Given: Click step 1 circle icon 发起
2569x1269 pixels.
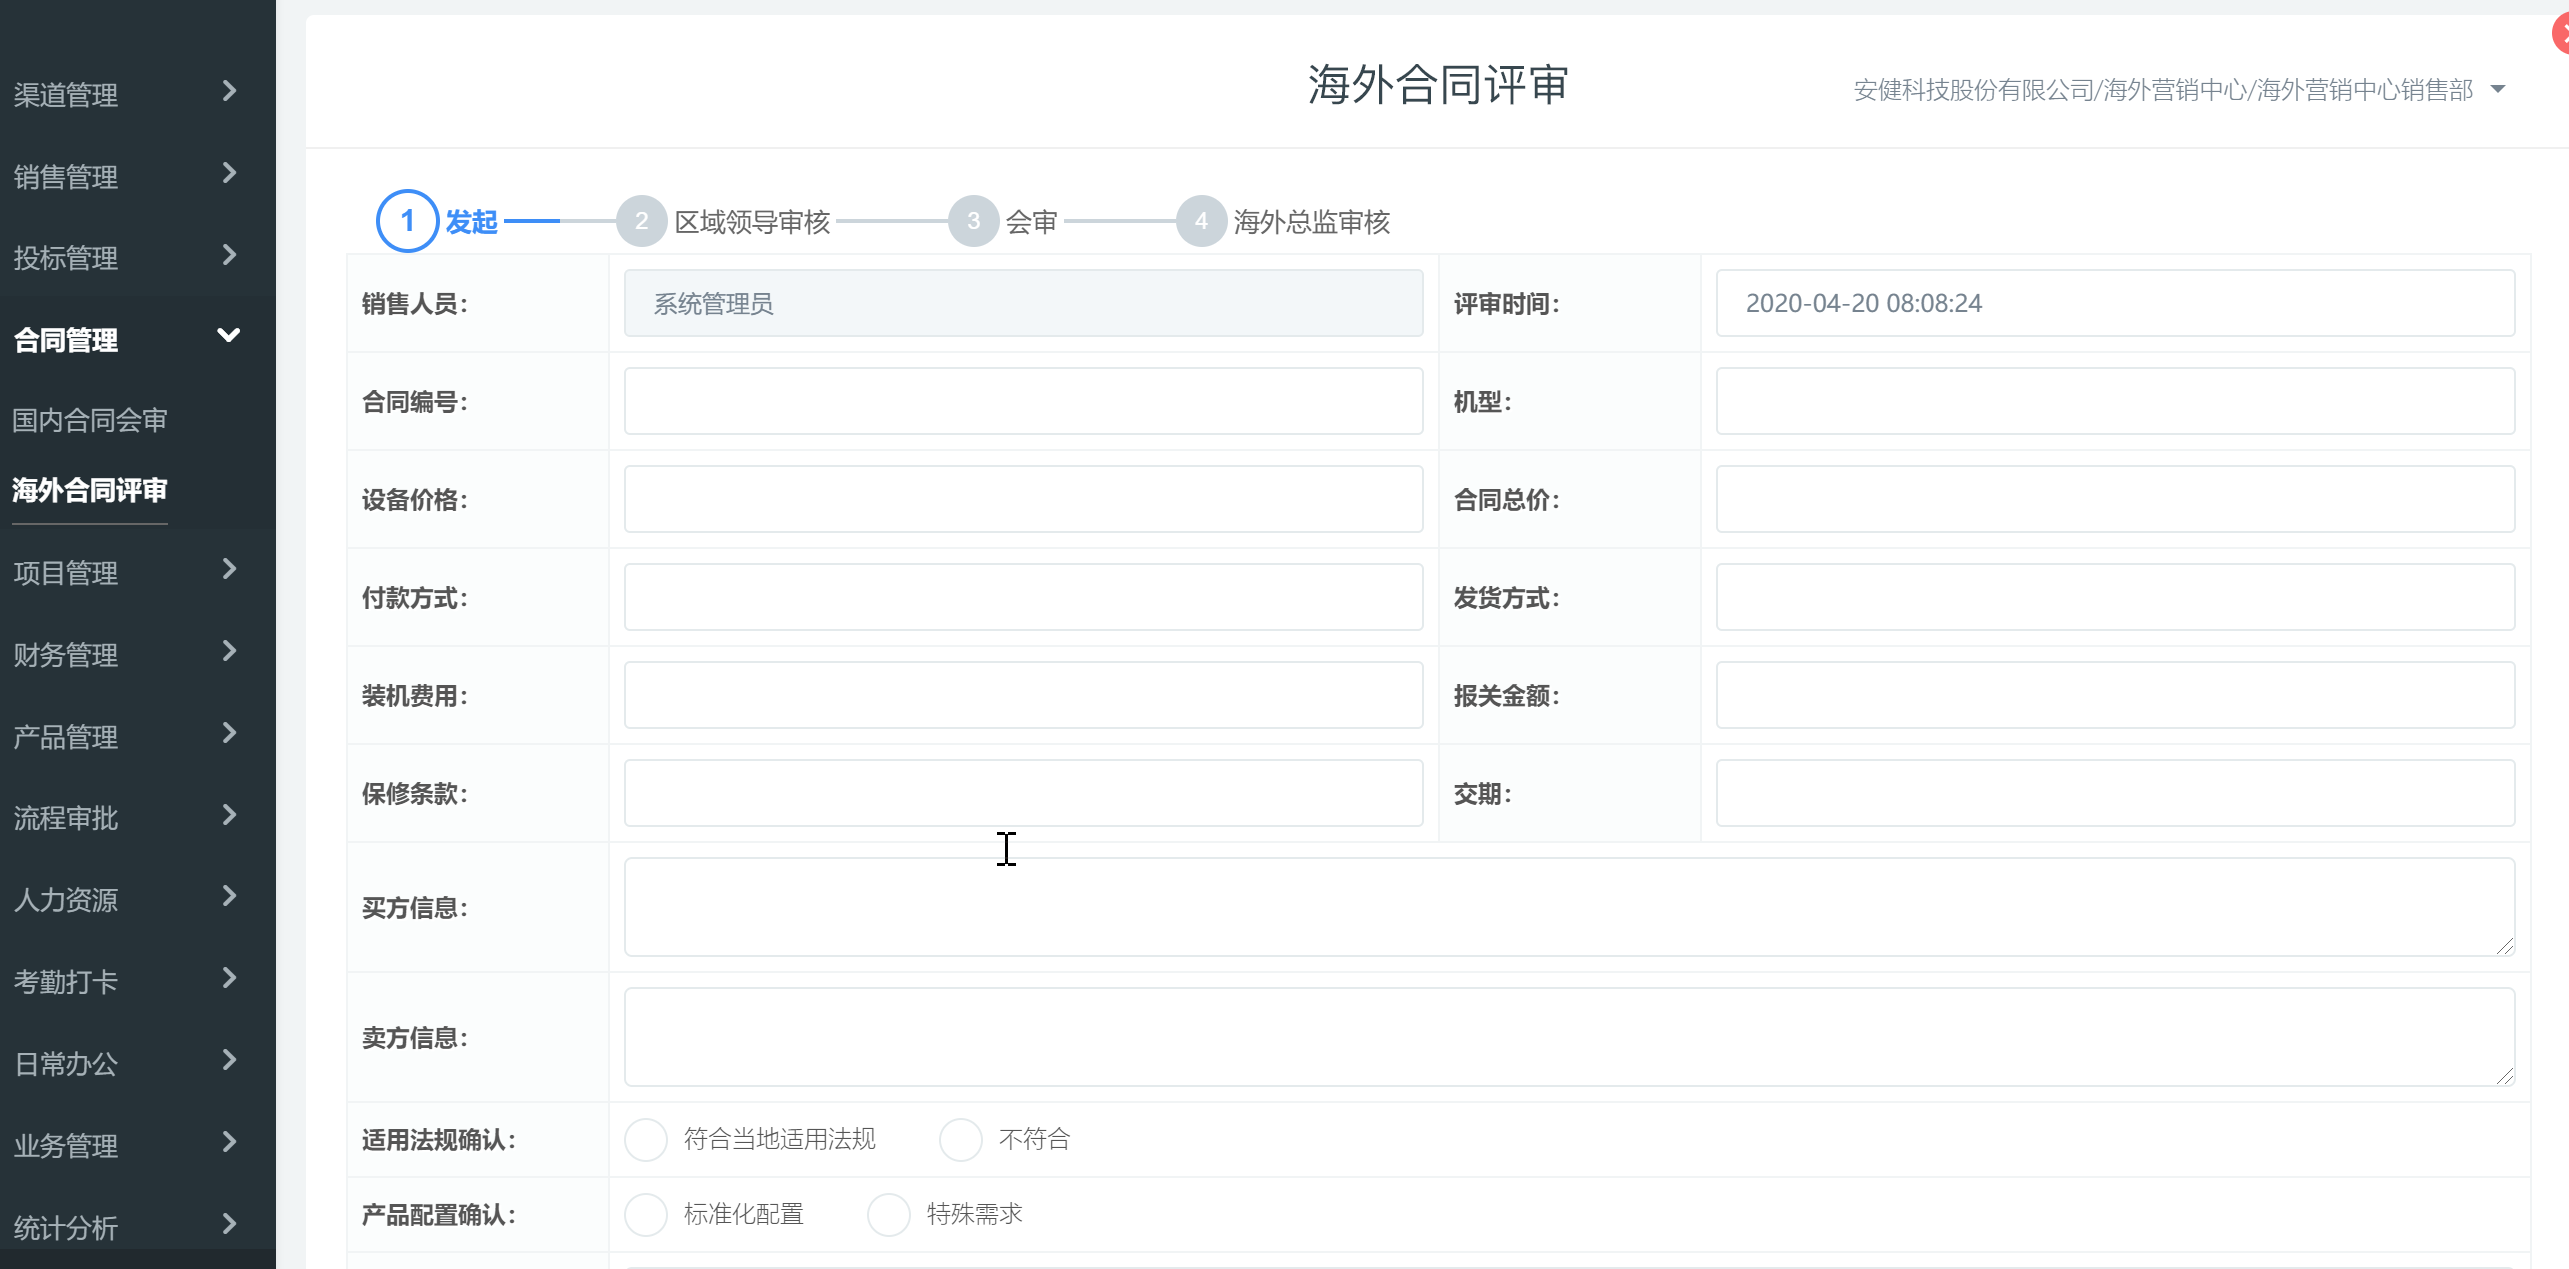Looking at the screenshot, I should (x=407, y=221).
